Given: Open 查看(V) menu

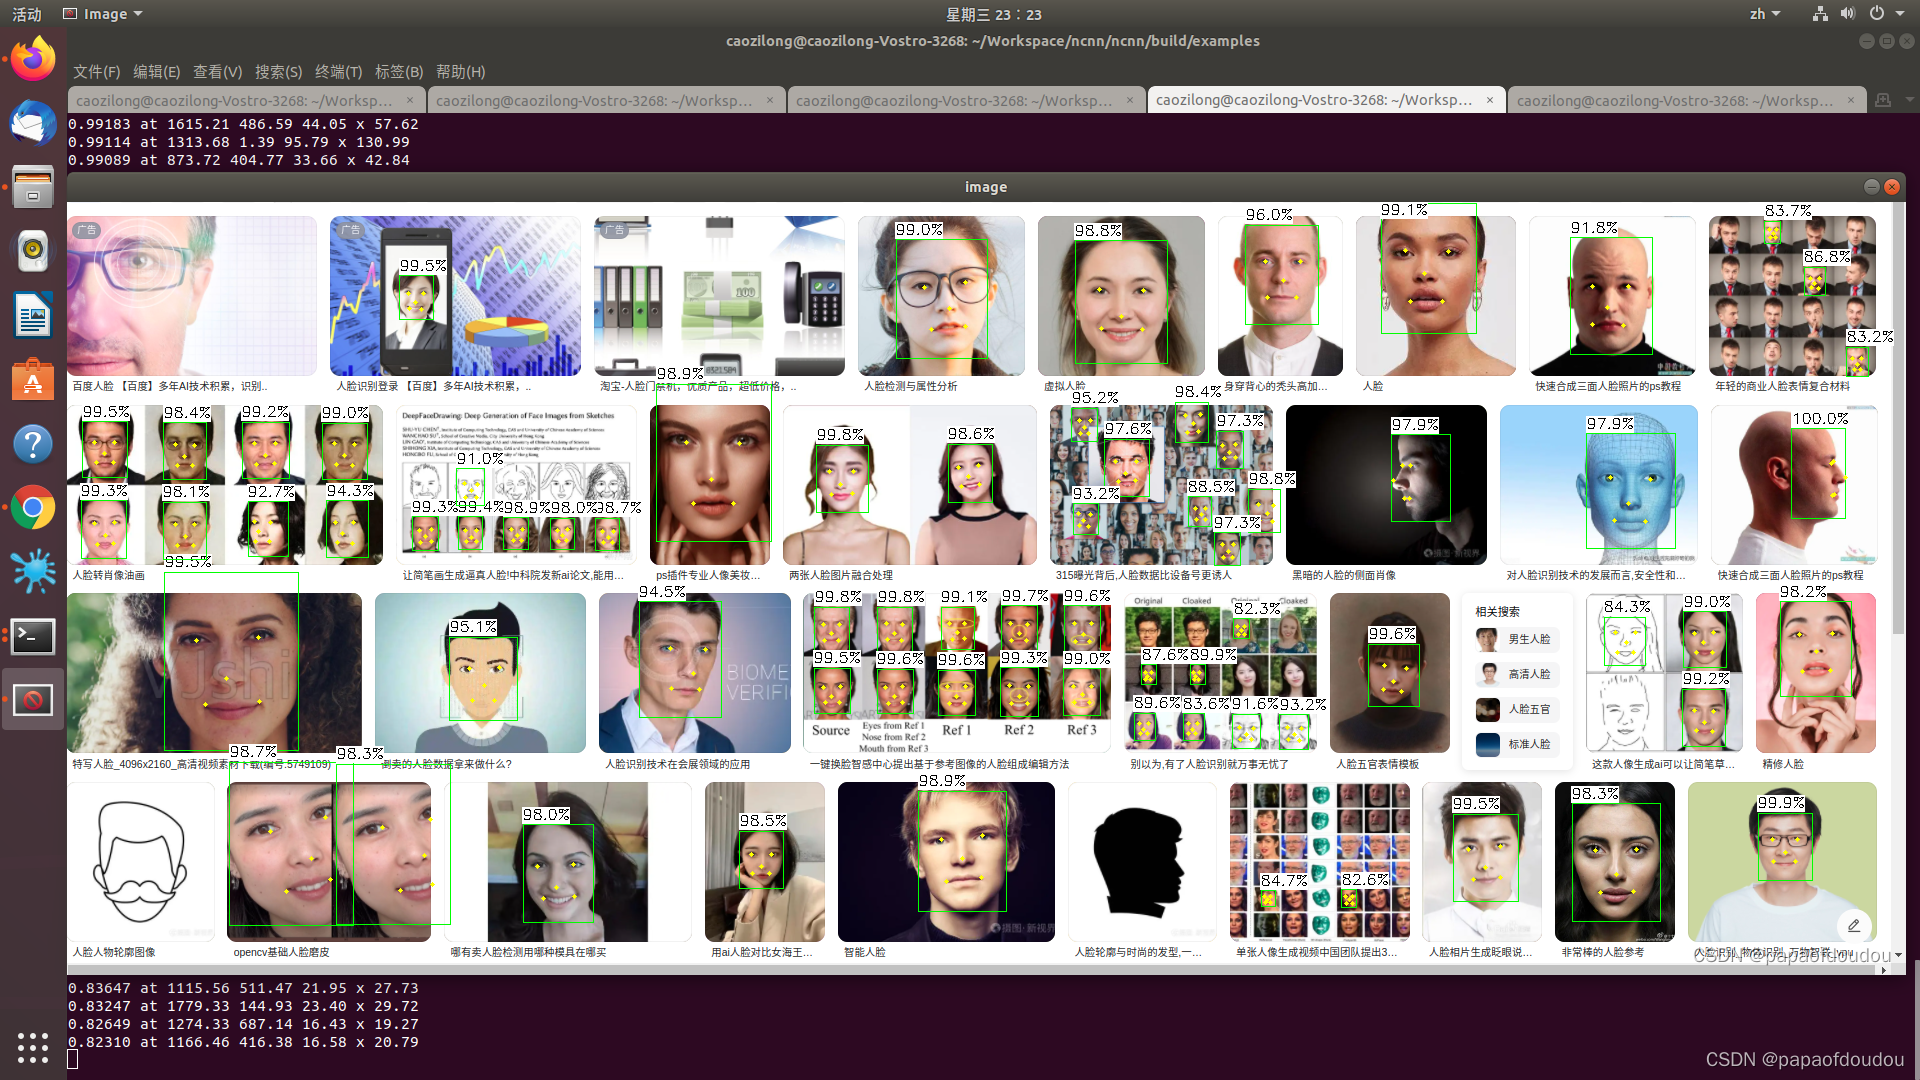Looking at the screenshot, I should pos(217,72).
